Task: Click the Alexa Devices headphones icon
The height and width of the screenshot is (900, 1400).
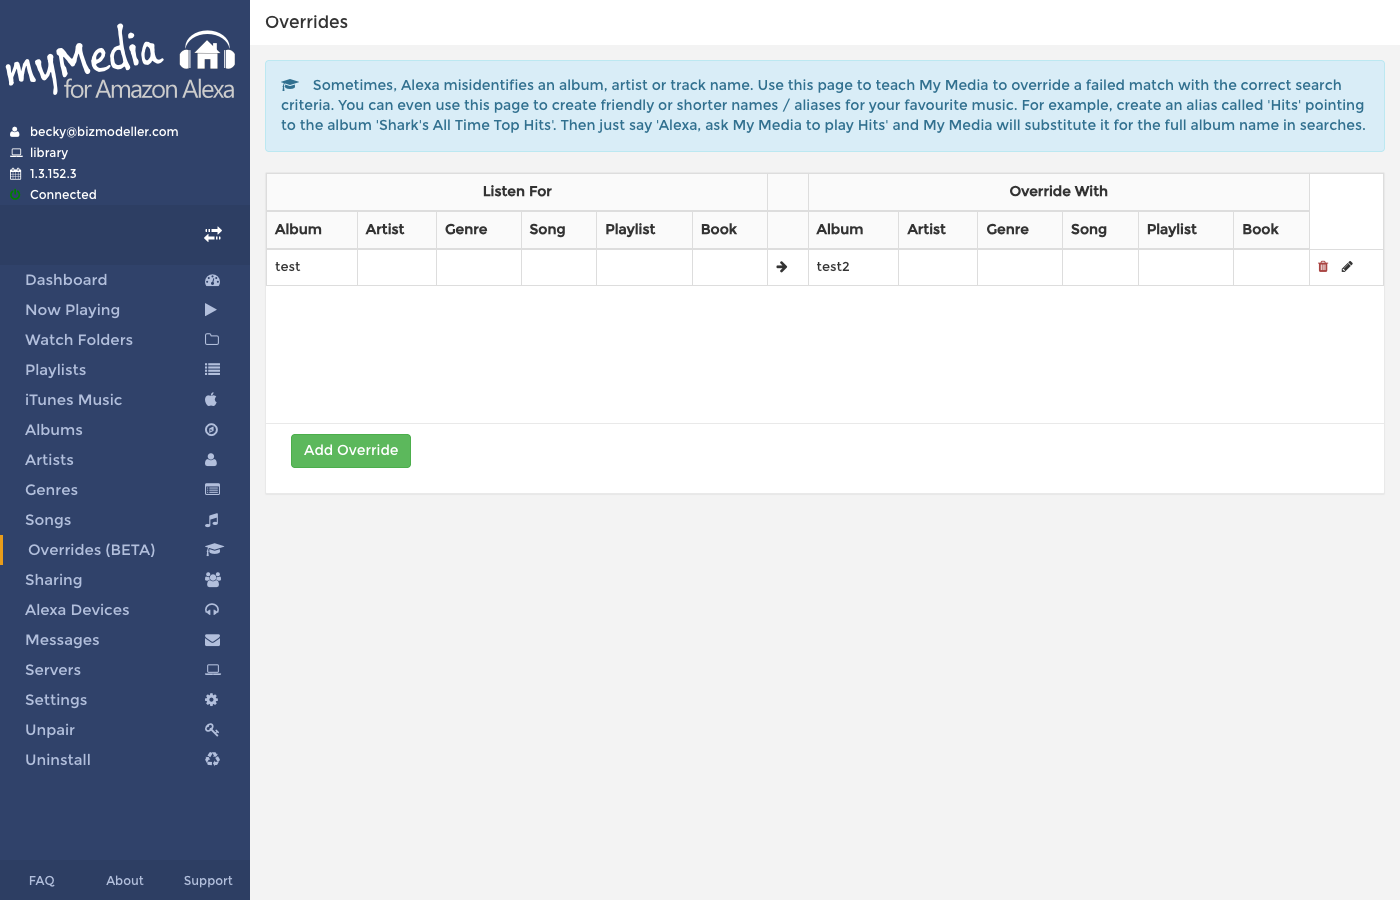Action: point(212,610)
